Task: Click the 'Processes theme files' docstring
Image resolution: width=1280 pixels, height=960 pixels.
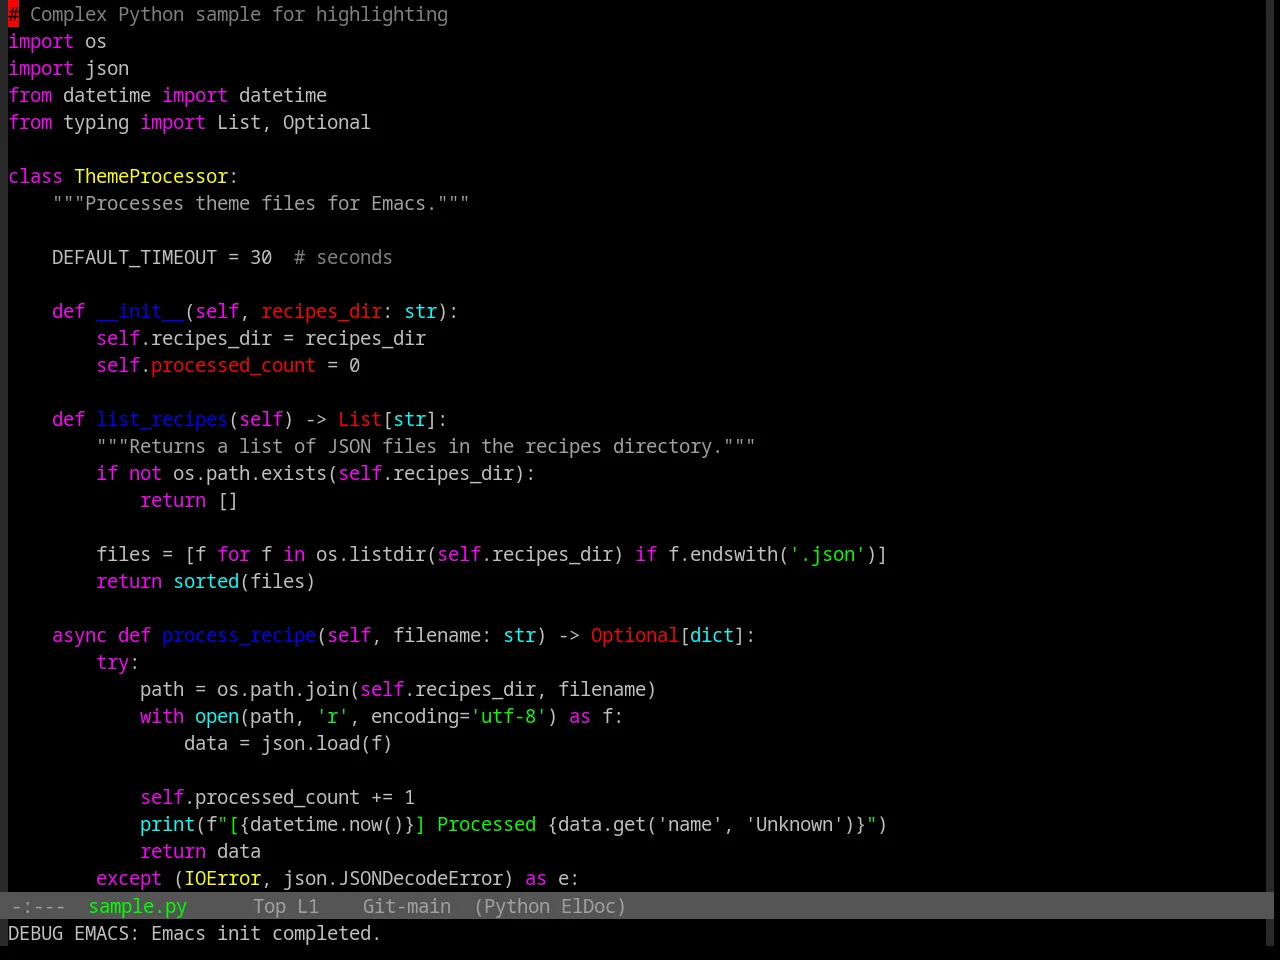Action: [x=261, y=203]
